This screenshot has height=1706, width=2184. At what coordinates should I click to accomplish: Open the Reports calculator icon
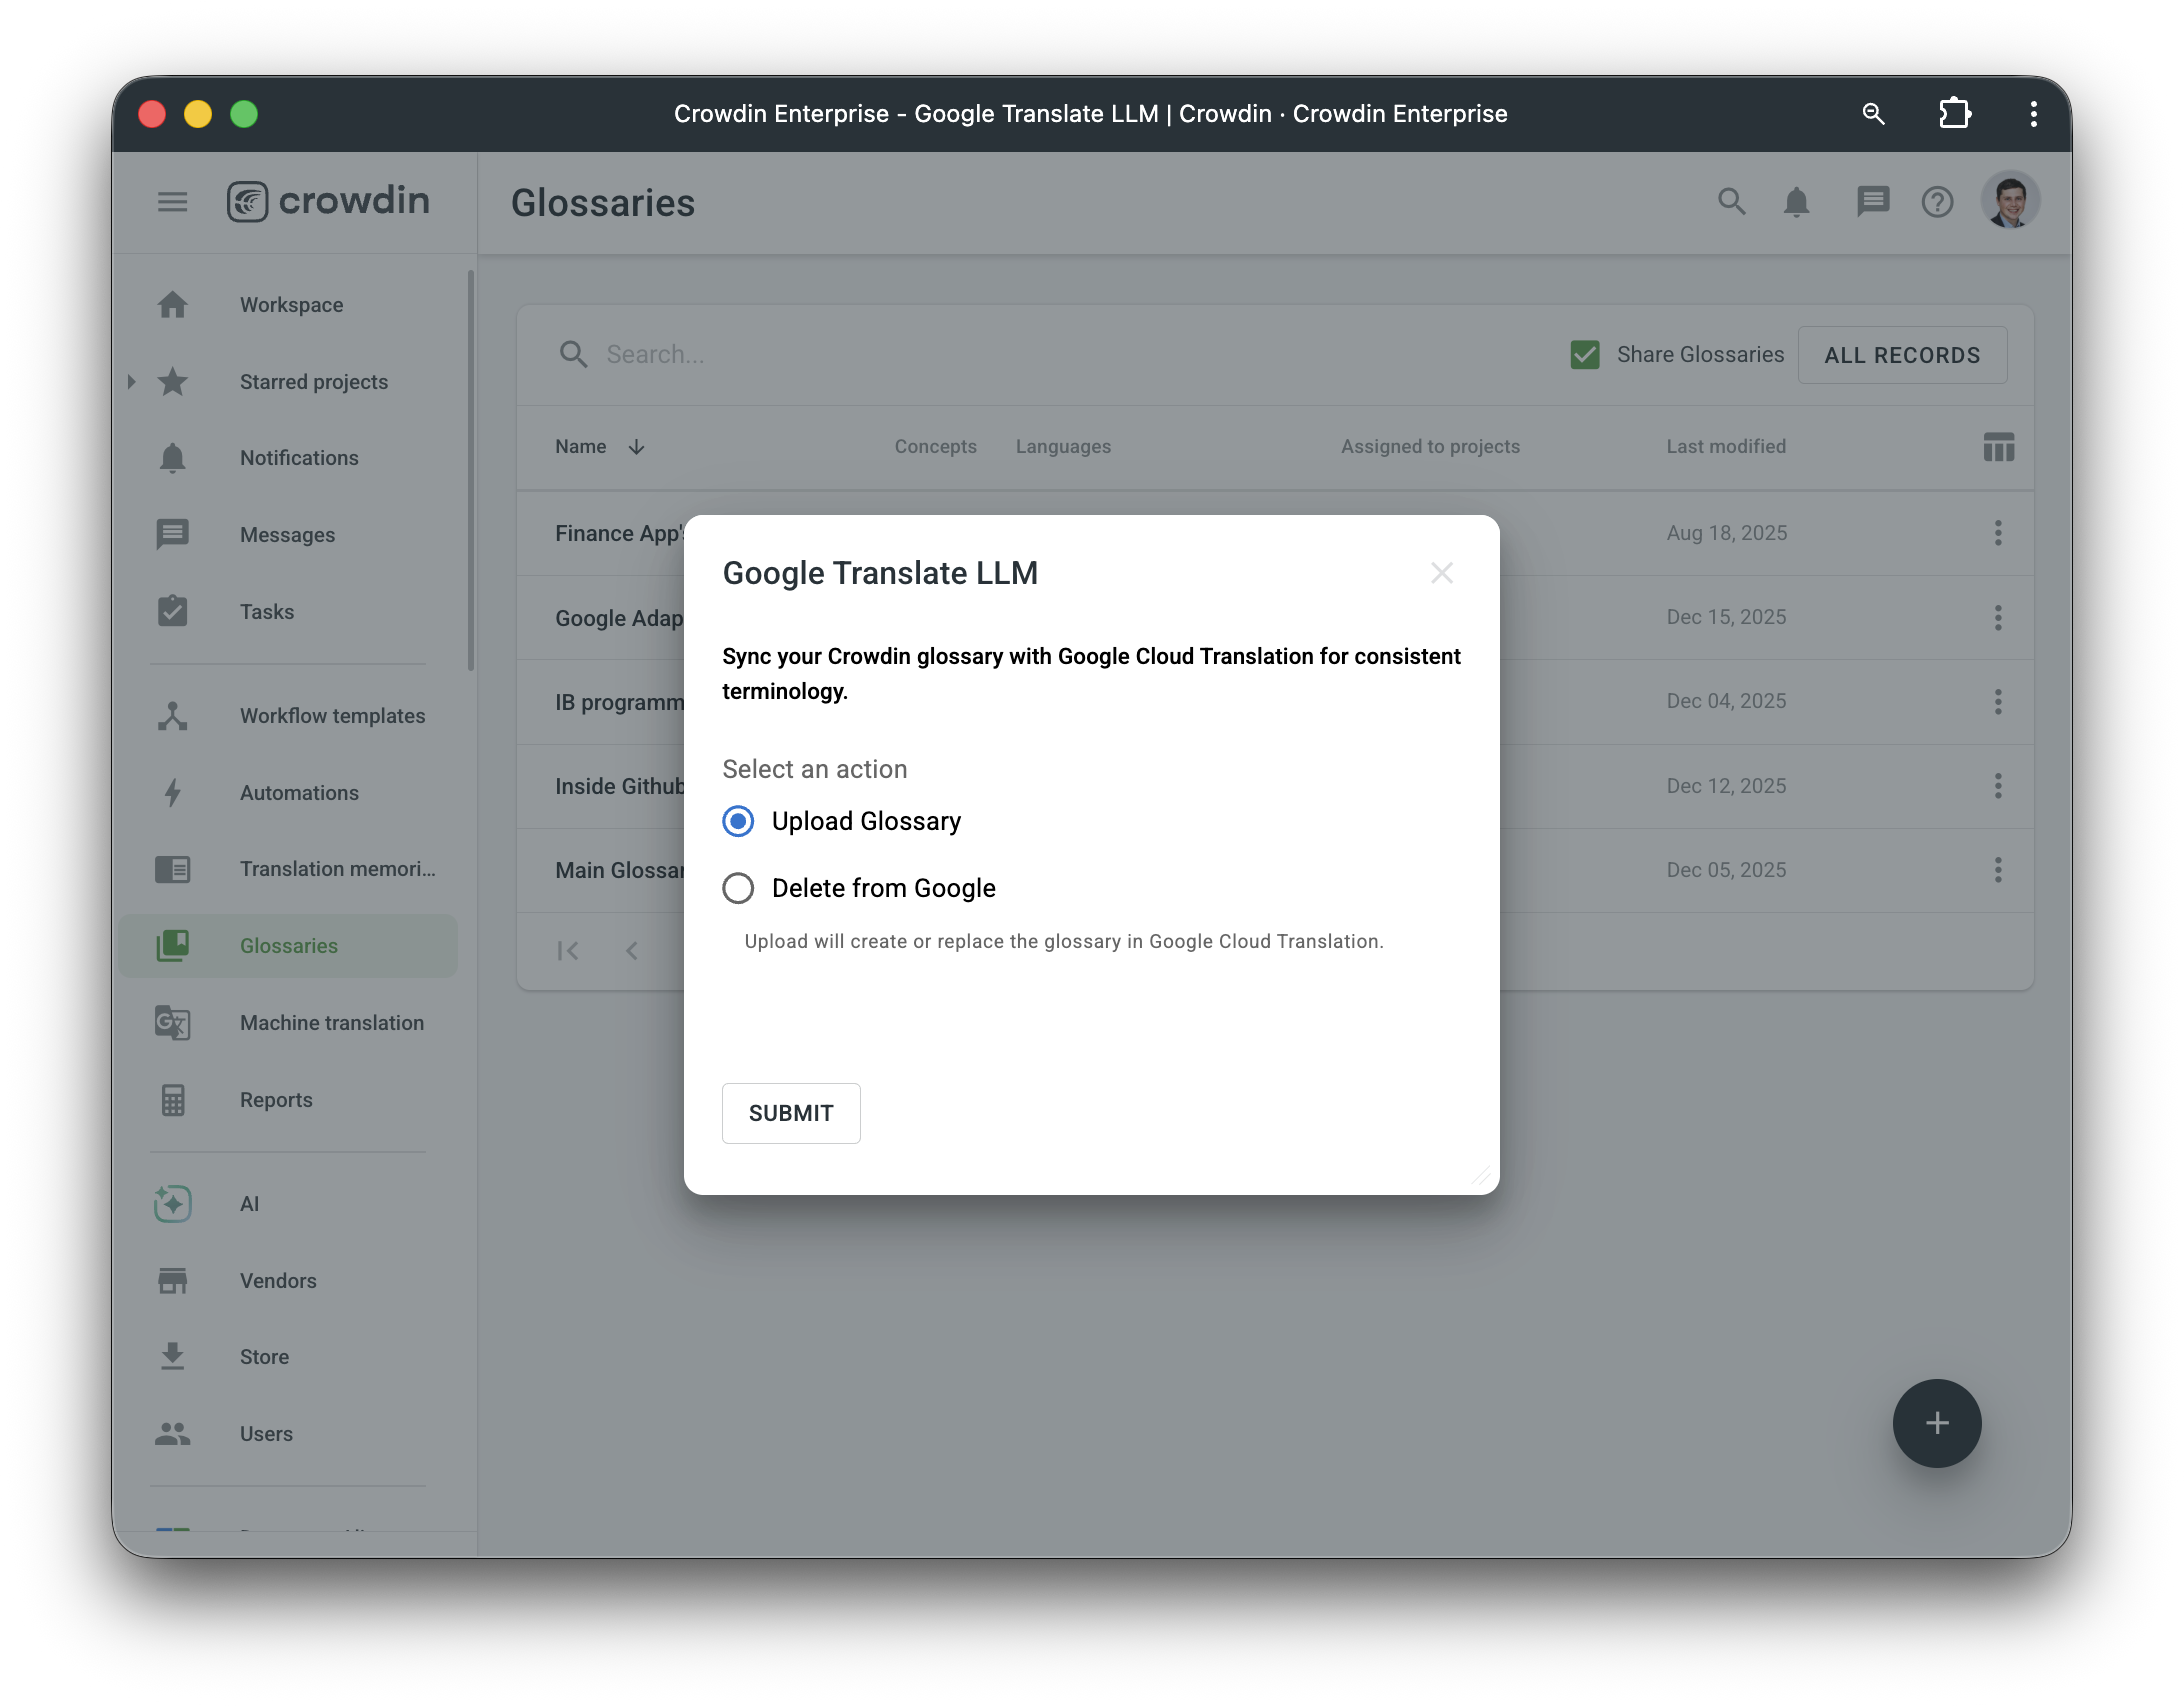173,1100
